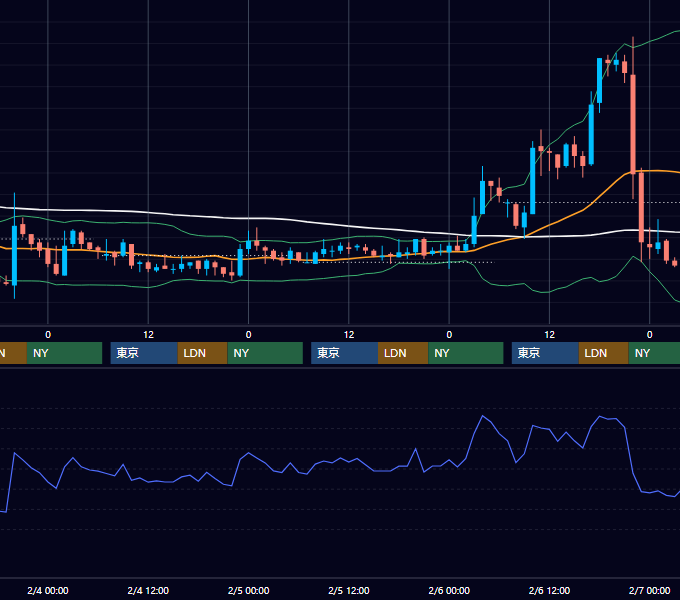Viewport: 680px width, 600px height.
Task: Click the 2/6 00:00 date label
Action: [x=449, y=590]
